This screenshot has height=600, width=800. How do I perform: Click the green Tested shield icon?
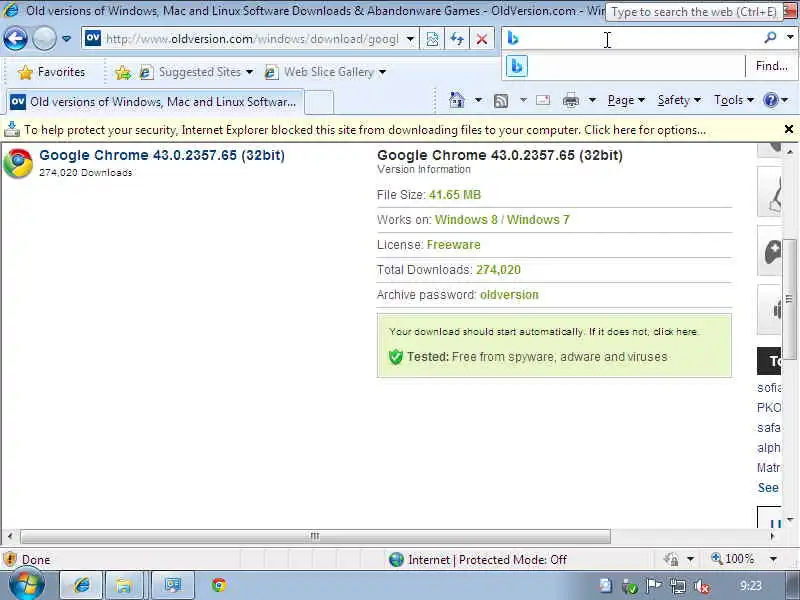[395, 357]
